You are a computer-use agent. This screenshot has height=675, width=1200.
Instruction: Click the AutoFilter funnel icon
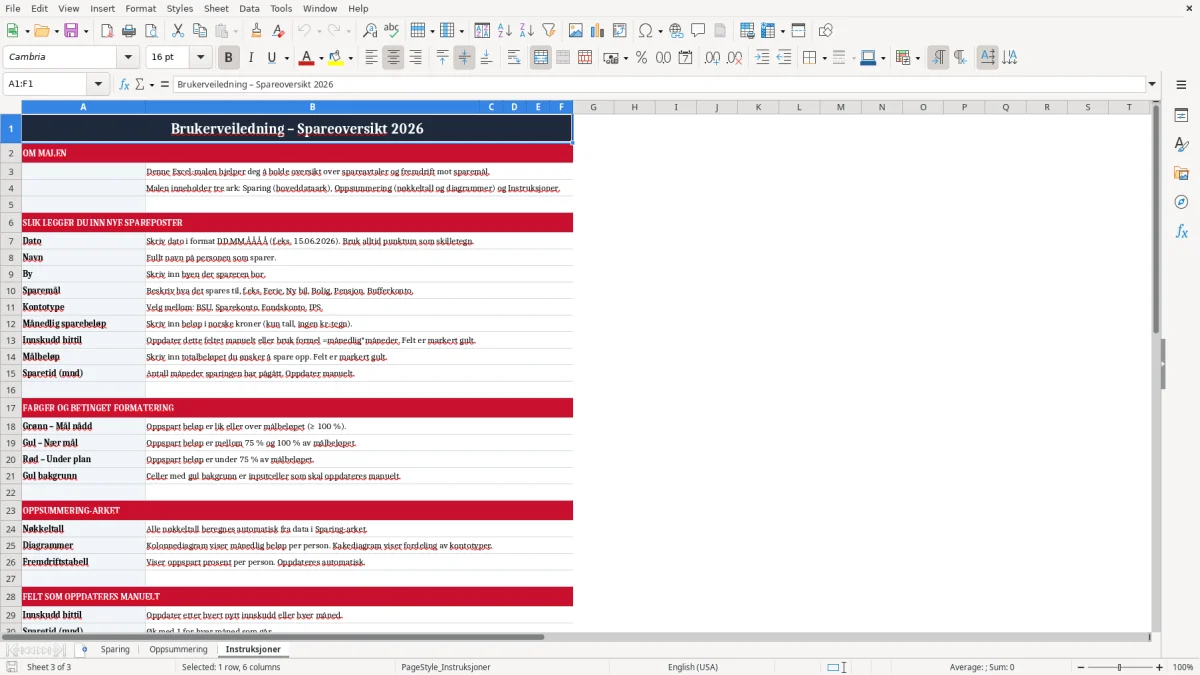click(x=548, y=31)
